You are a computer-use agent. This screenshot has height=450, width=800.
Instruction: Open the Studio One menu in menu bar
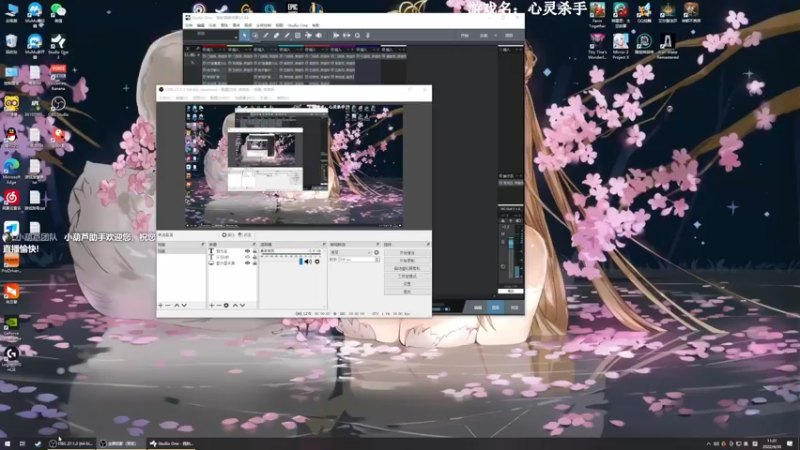[297, 25]
